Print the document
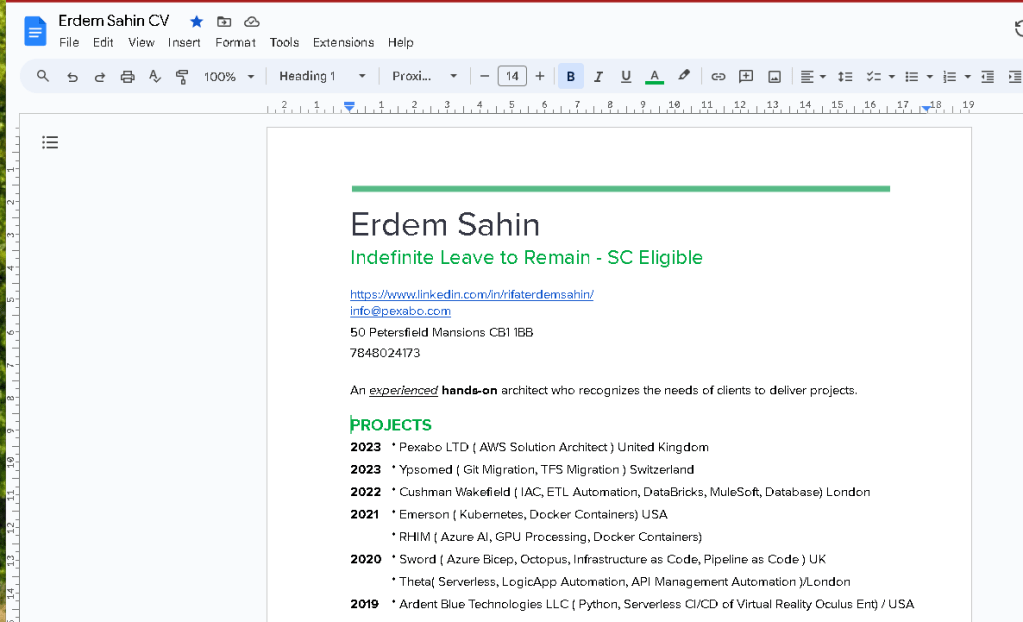This screenshot has height=622, width=1023. pyautogui.click(x=127, y=77)
